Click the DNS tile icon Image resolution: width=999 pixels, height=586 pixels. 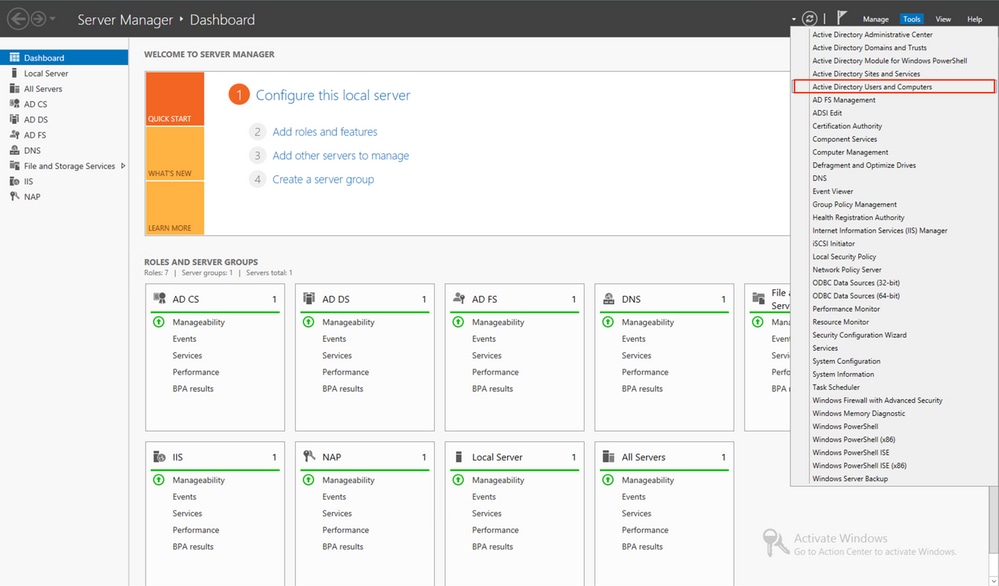[x=608, y=298]
